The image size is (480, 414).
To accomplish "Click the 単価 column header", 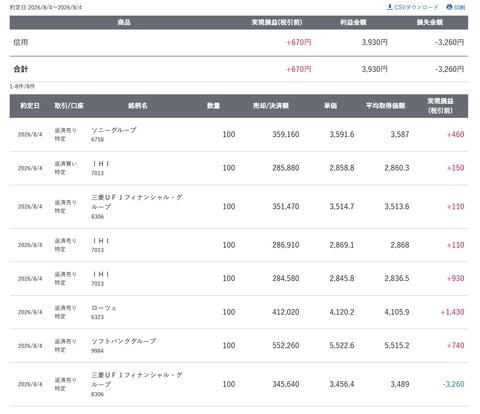I will click(330, 106).
